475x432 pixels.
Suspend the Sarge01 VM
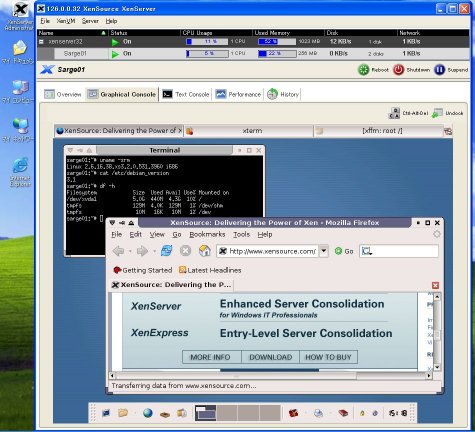(451, 70)
